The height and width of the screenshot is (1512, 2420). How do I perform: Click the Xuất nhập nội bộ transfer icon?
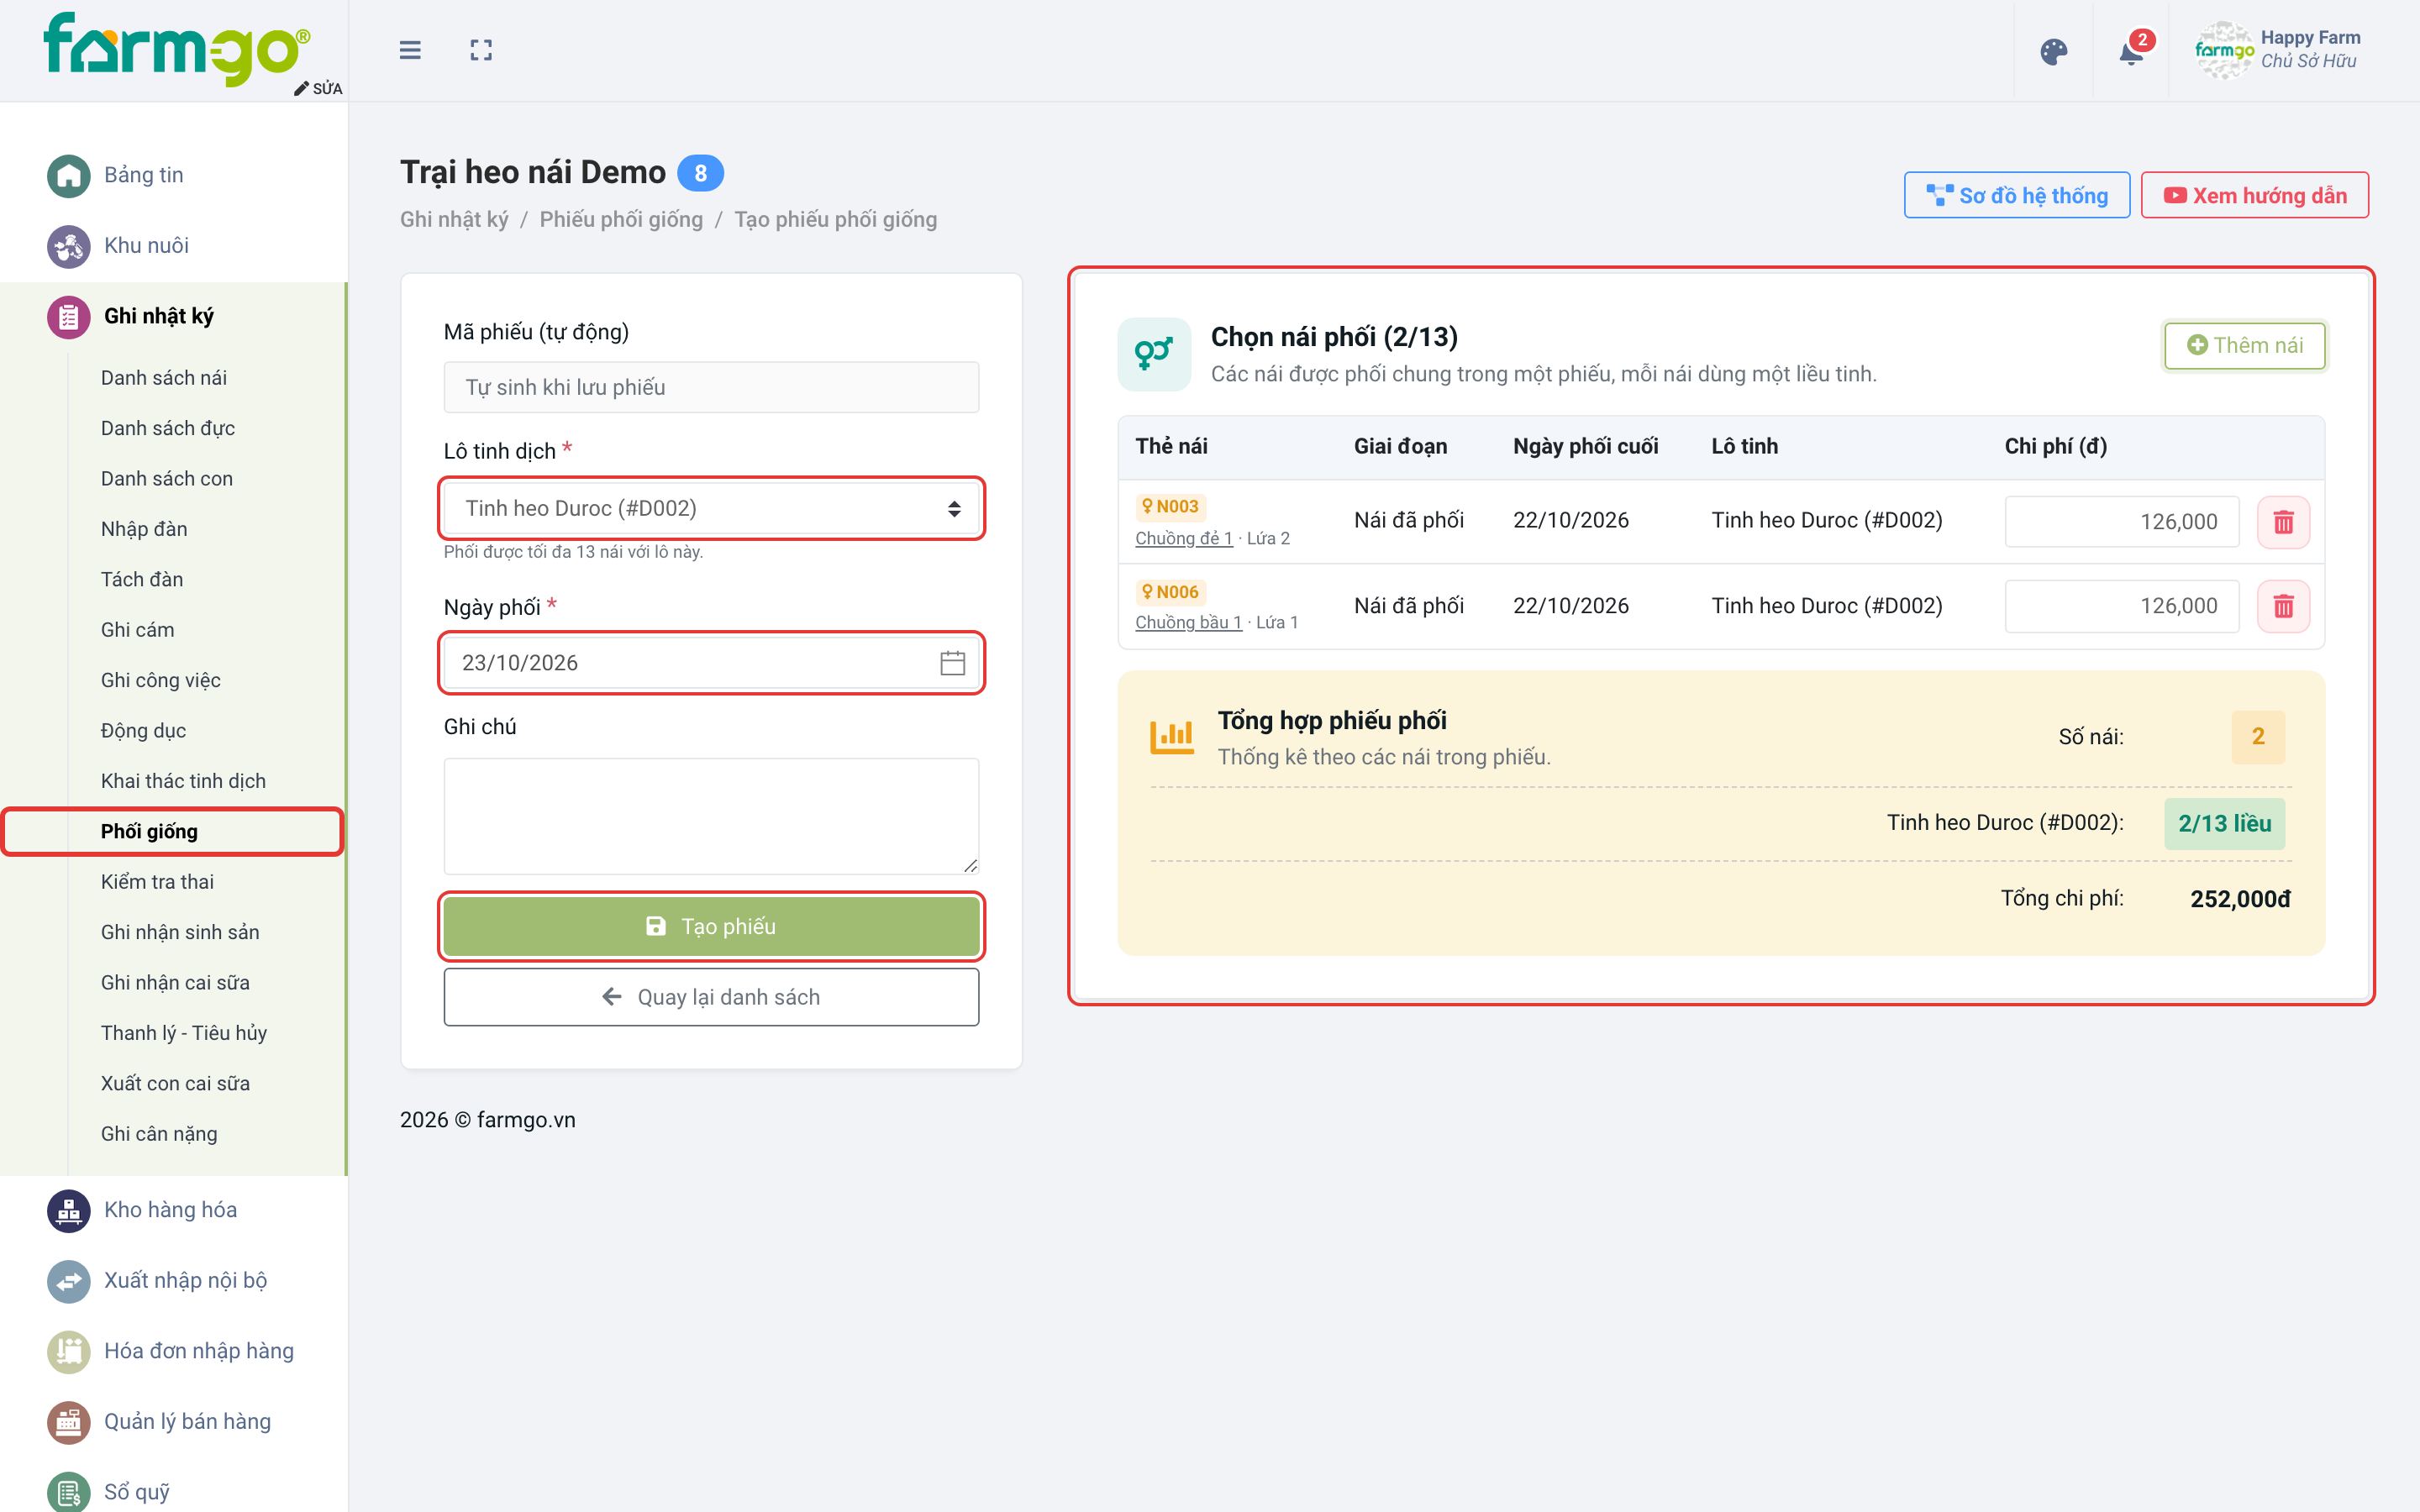click(x=68, y=1280)
